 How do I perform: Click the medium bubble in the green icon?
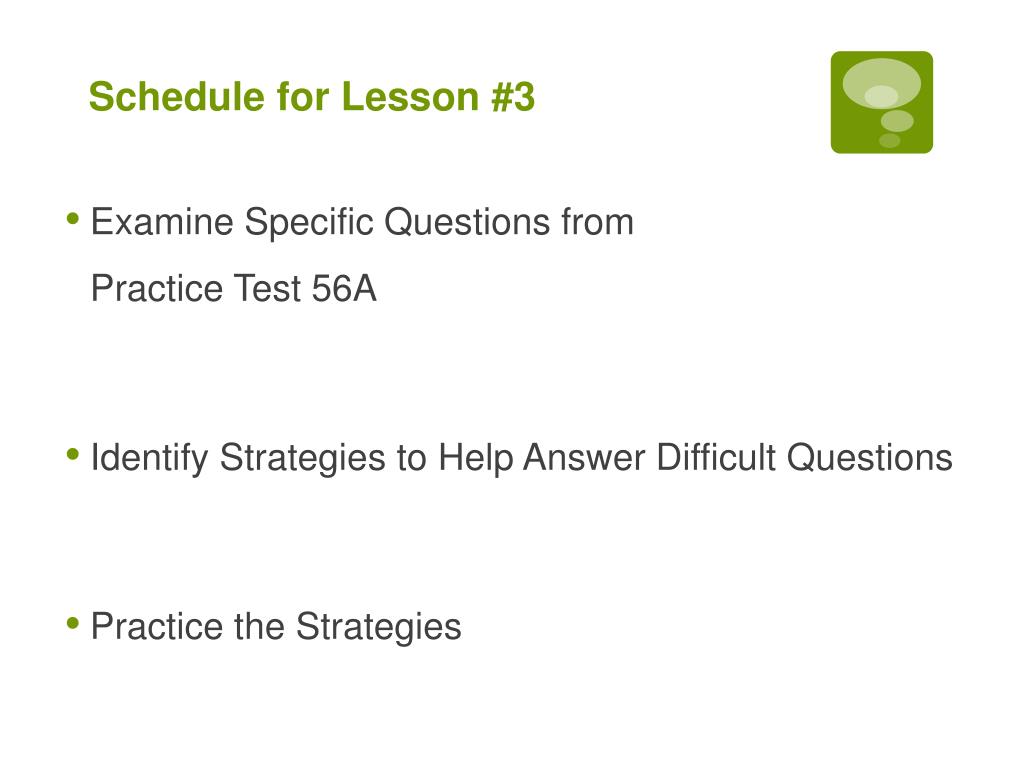[x=897, y=121]
